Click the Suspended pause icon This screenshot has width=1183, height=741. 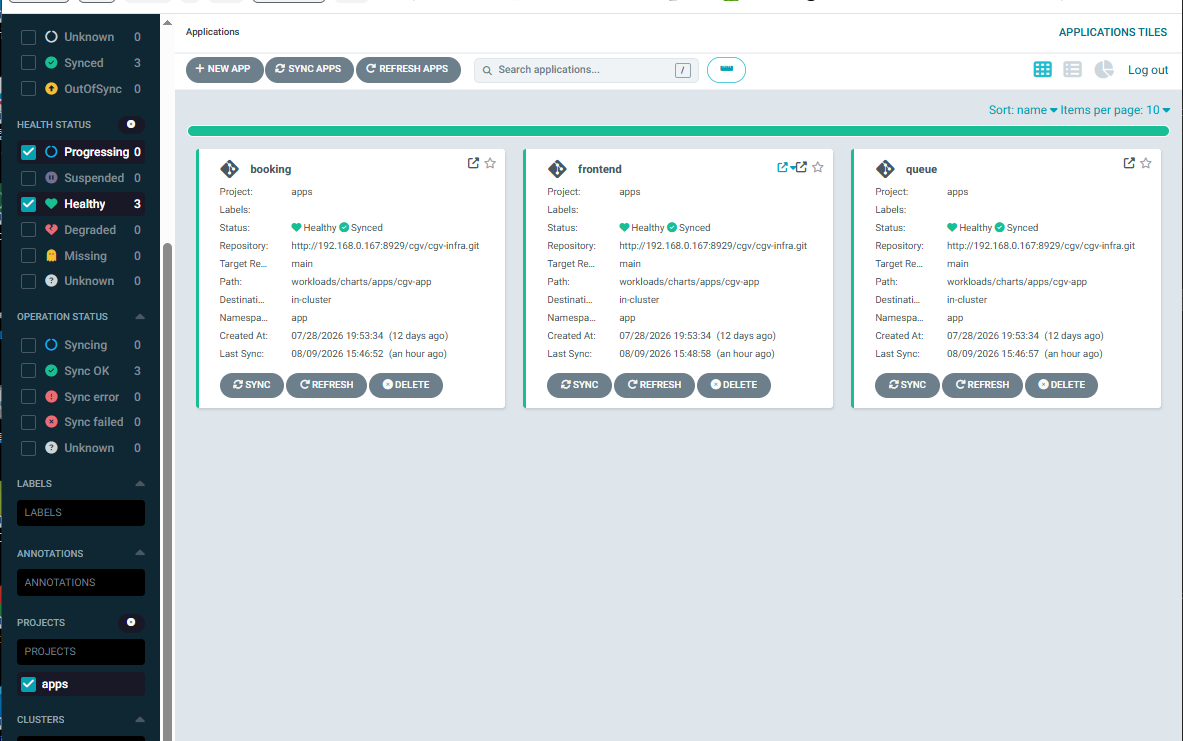point(51,178)
